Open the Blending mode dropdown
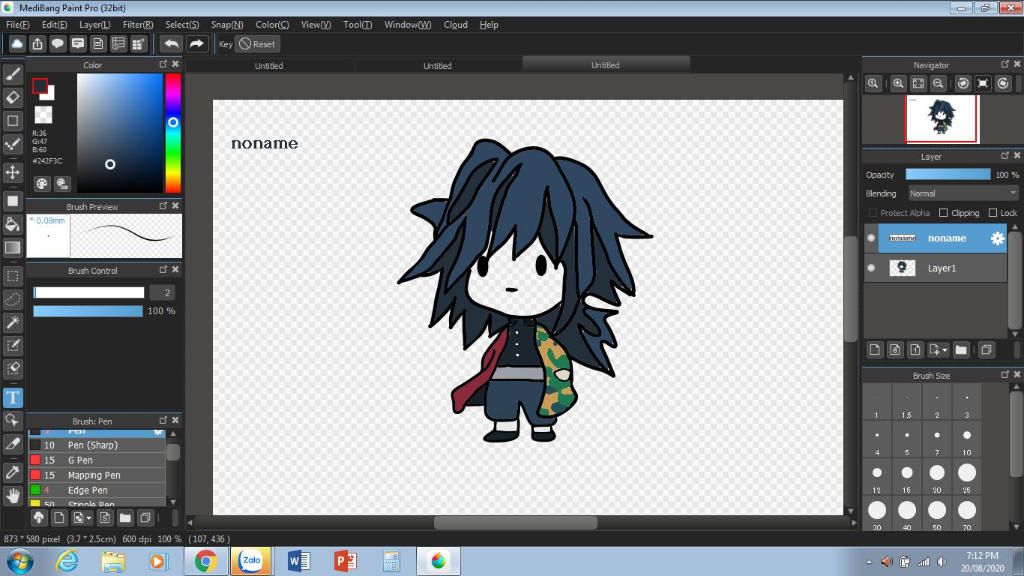 (963, 193)
